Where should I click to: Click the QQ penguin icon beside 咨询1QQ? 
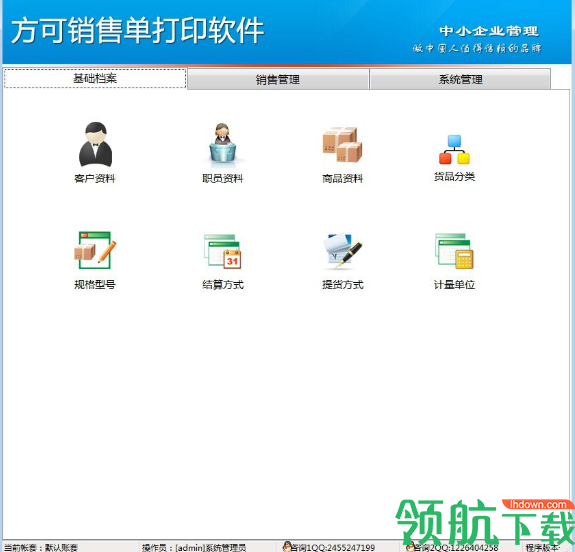286,546
